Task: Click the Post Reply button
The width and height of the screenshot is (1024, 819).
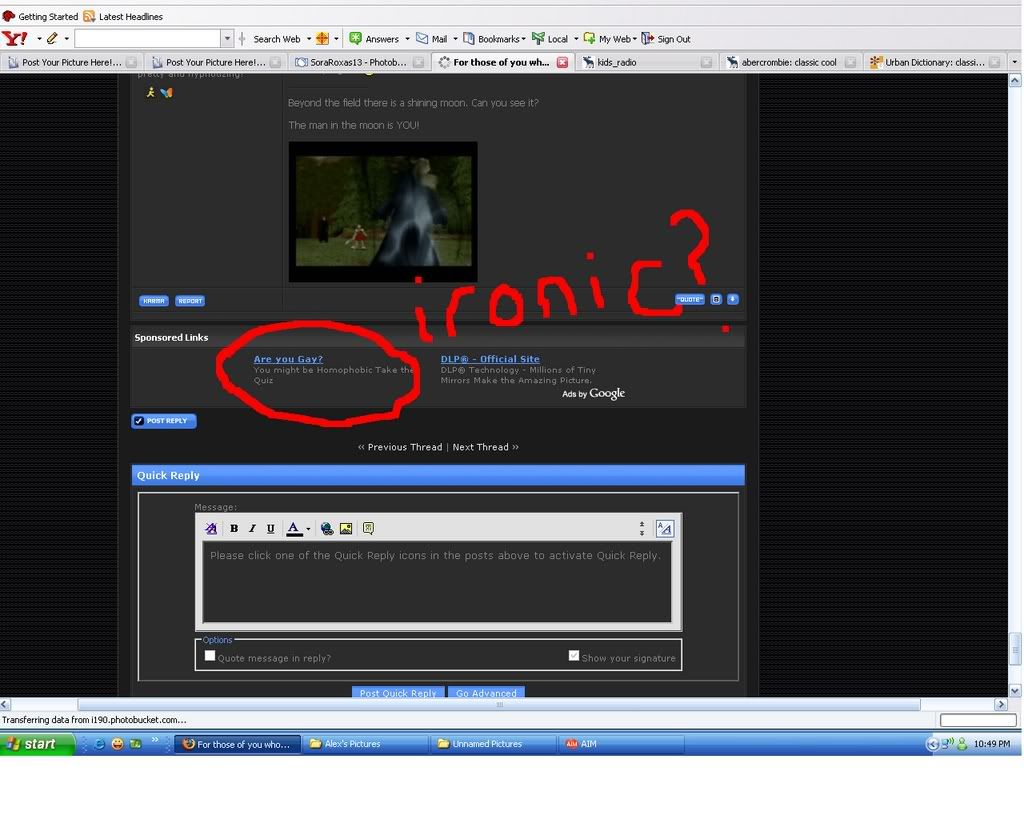Action: click(x=164, y=421)
